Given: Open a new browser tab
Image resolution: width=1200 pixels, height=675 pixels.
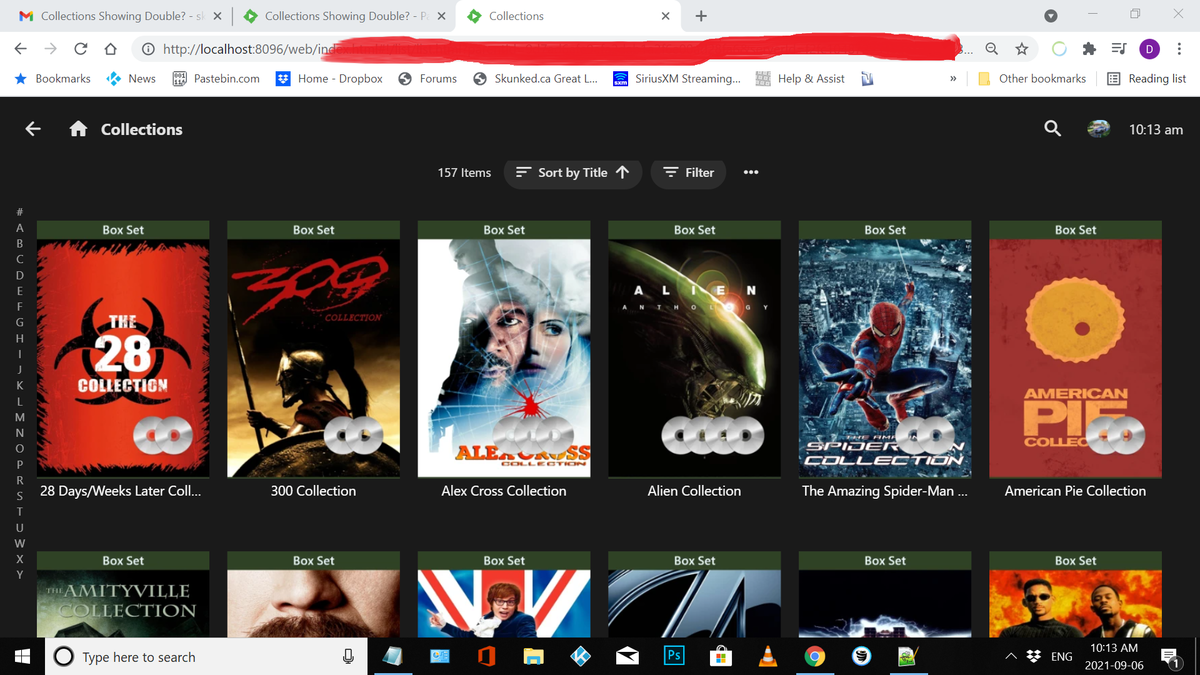Looking at the screenshot, I should click(701, 16).
